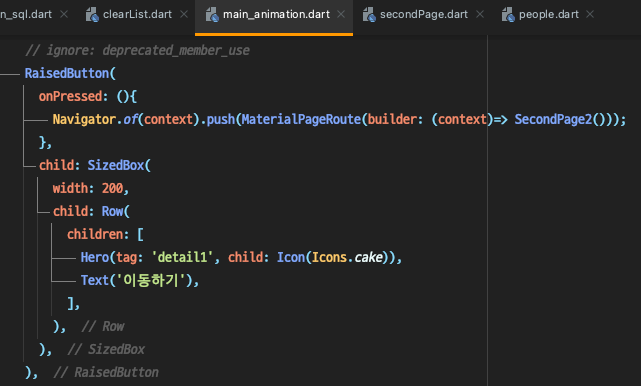Switch to the people.dart tab

pyautogui.click(x=549, y=15)
